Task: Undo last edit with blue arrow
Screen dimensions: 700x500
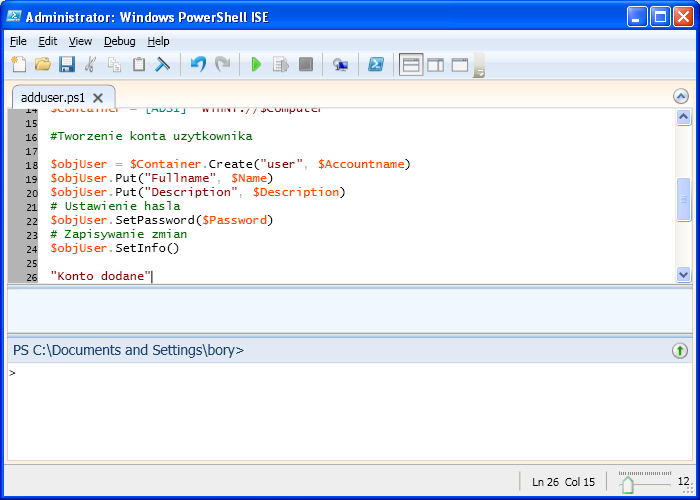Action: coord(198,64)
